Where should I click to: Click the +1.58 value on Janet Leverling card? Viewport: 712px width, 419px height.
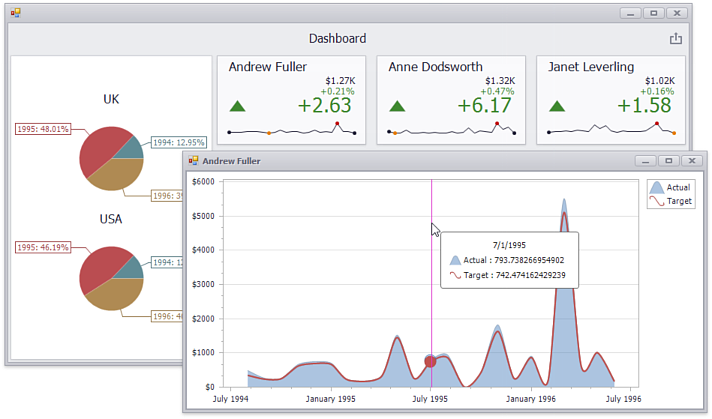point(644,105)
